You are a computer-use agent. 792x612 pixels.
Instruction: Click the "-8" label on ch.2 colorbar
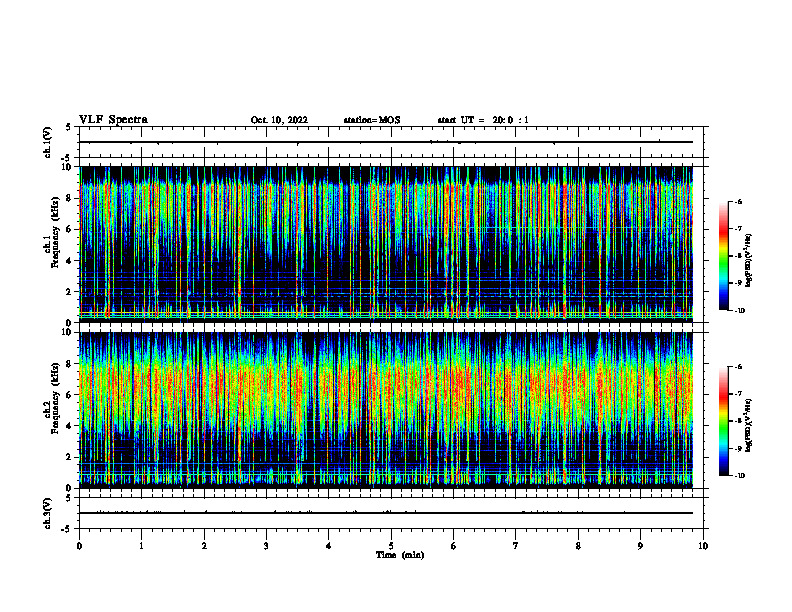[738, 421]
